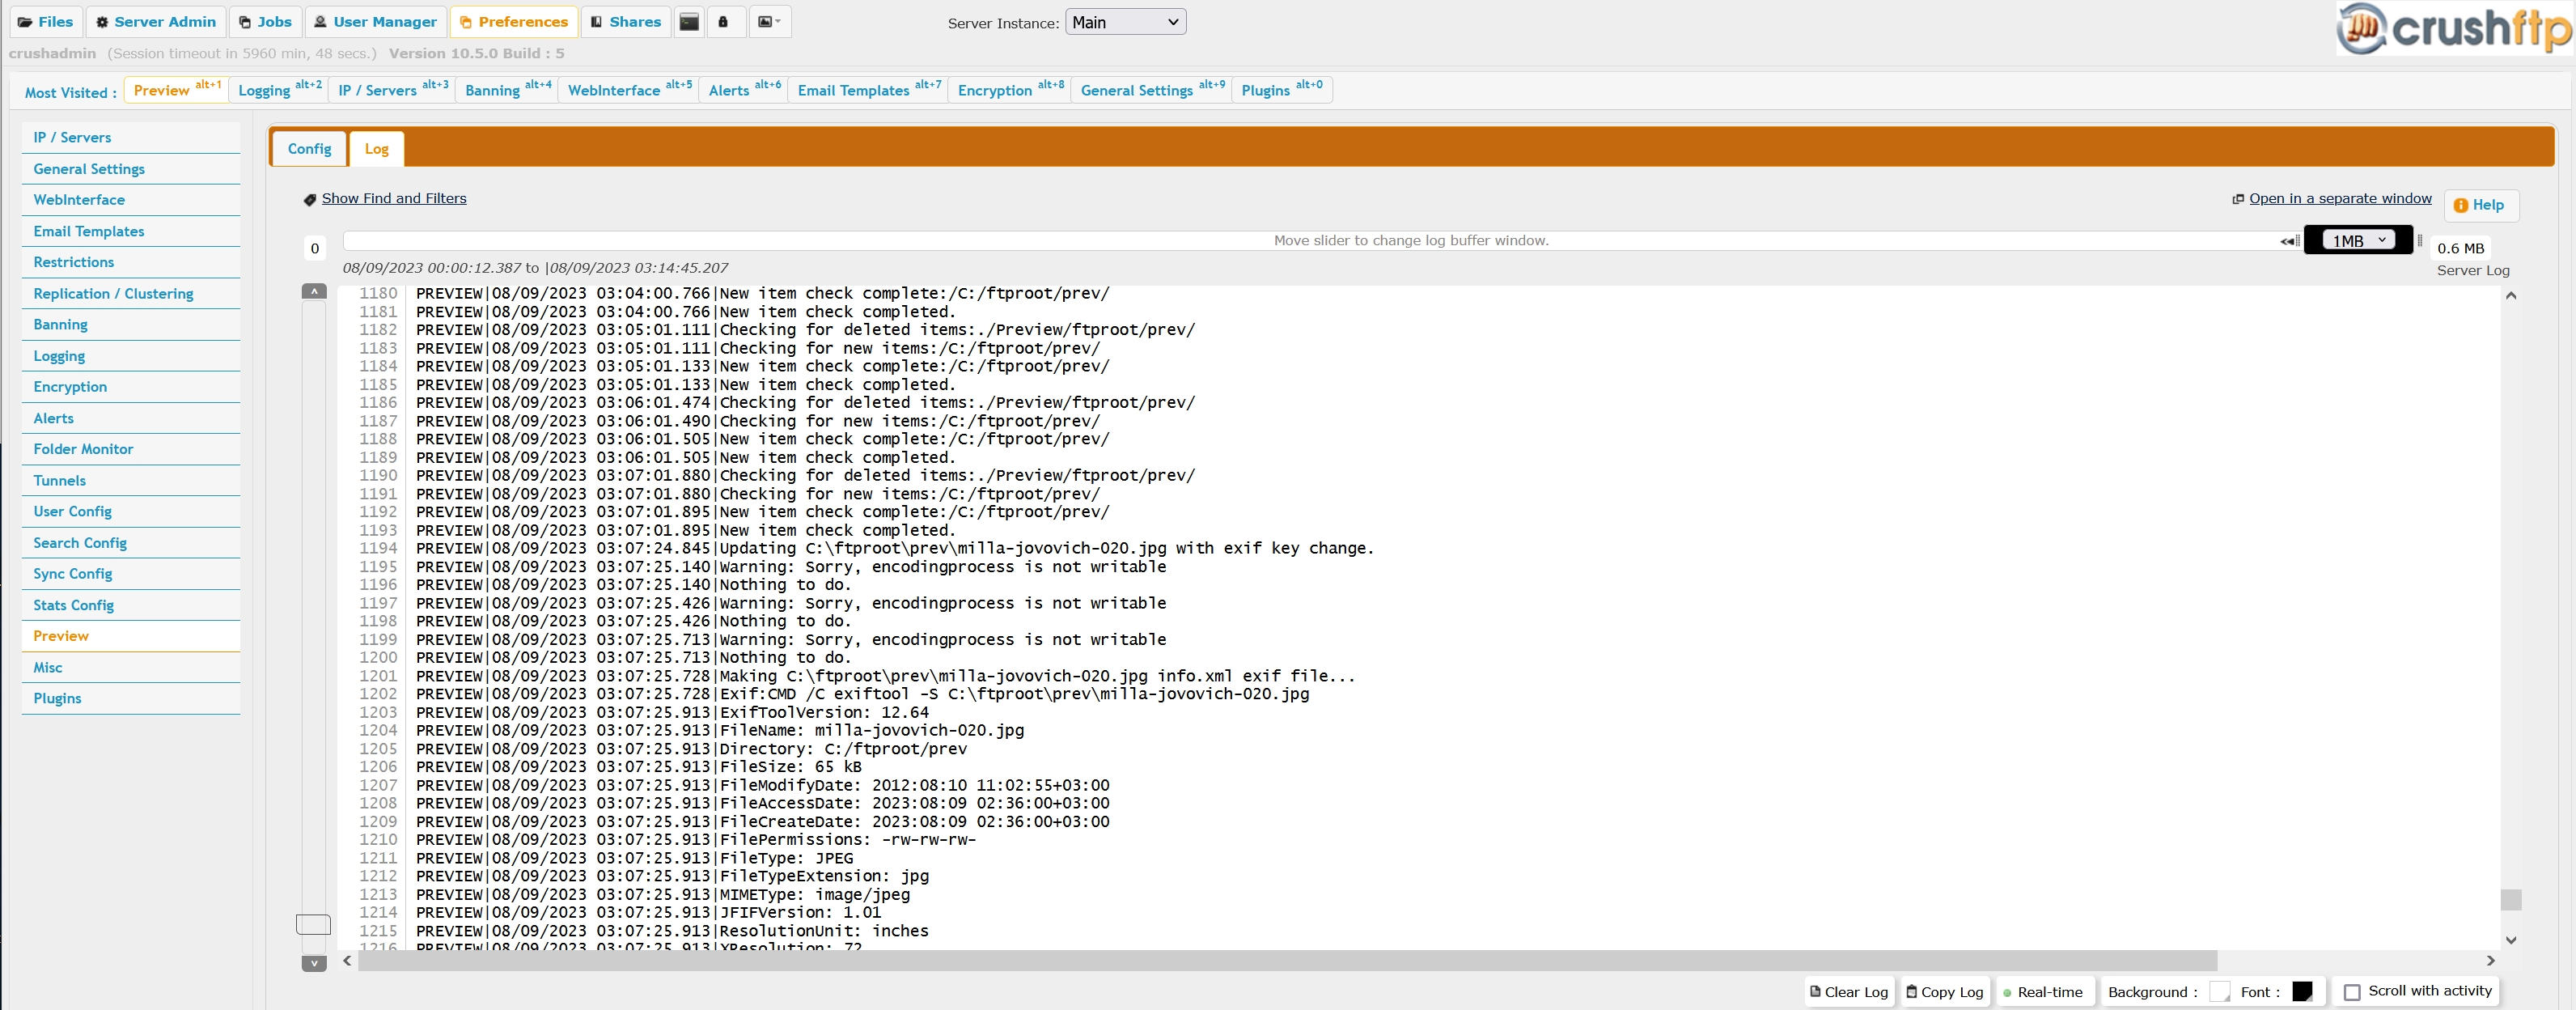Open the 1MB buffer size dropdown
Image resolution: width=2576 pixels, height=1010 pixels.
click(2358, 241)
